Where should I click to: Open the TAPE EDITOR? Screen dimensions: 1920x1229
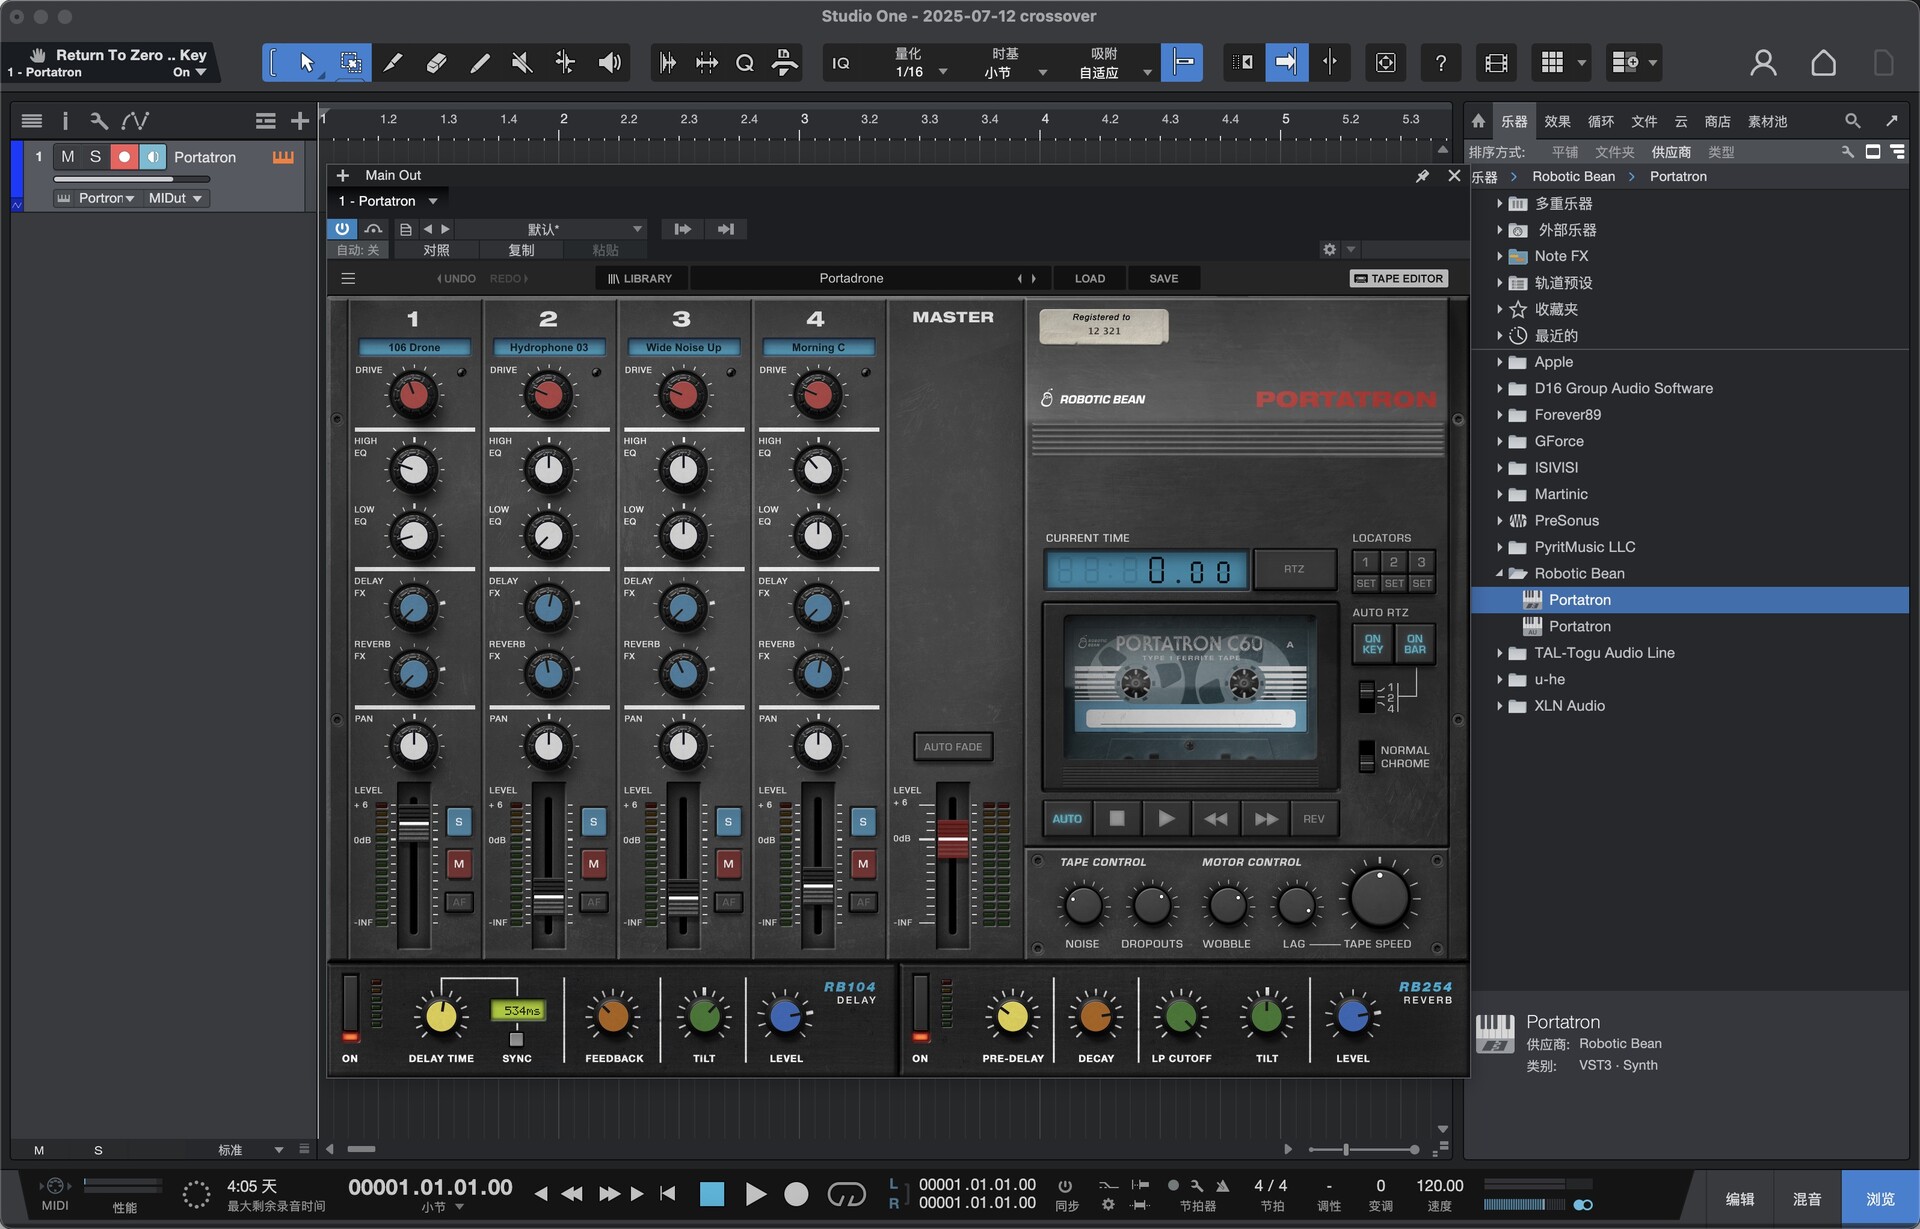coord(1399,278)
